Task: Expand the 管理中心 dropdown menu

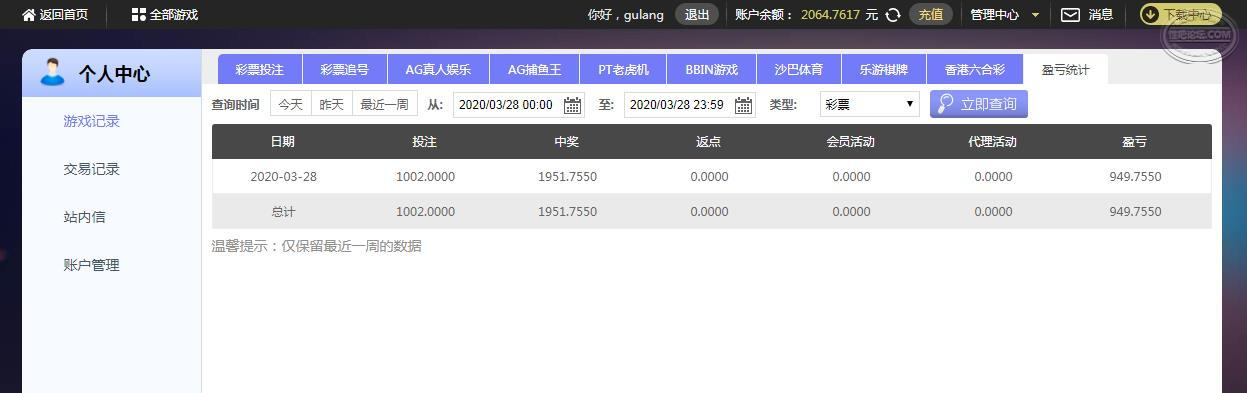Action: point(1004,15)
